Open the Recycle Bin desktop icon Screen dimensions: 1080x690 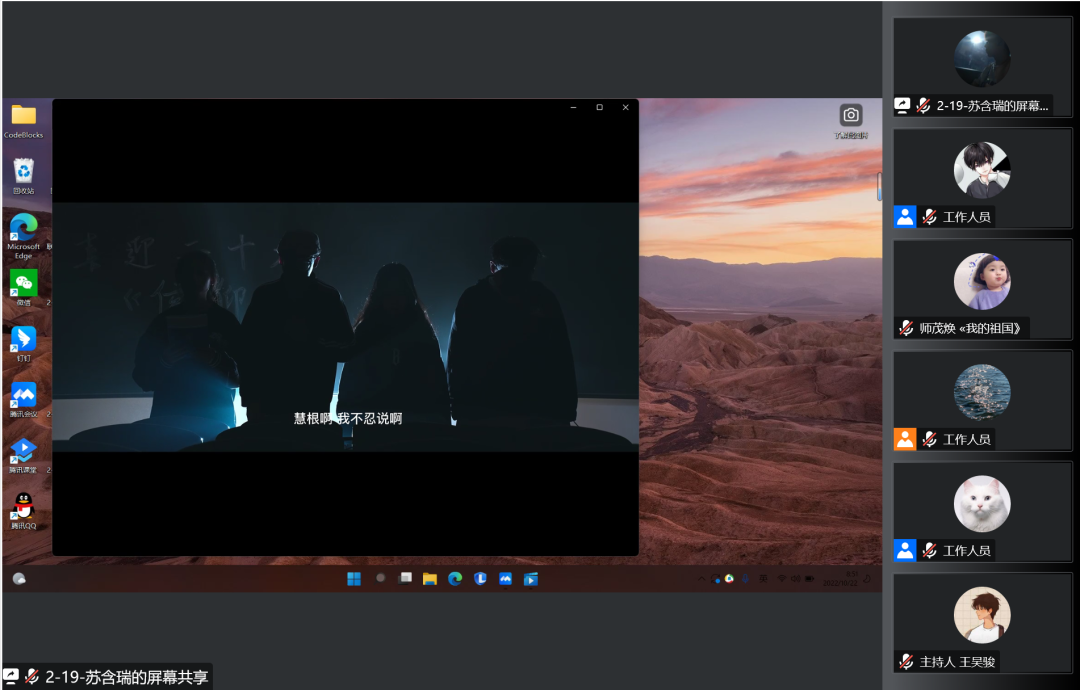(23, 172)
